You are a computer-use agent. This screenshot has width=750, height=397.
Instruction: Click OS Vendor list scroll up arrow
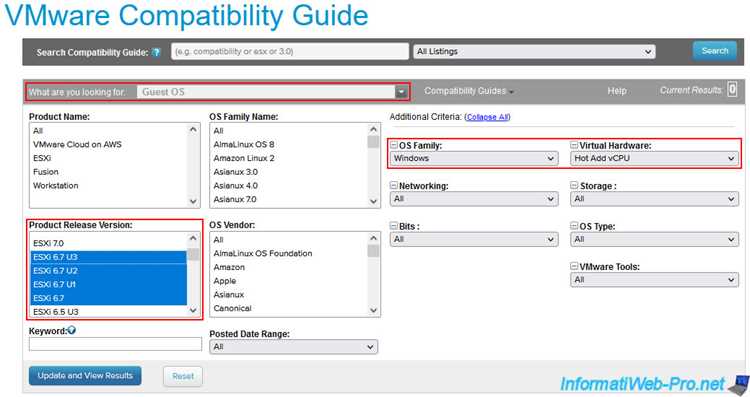[x=374, y=238]
